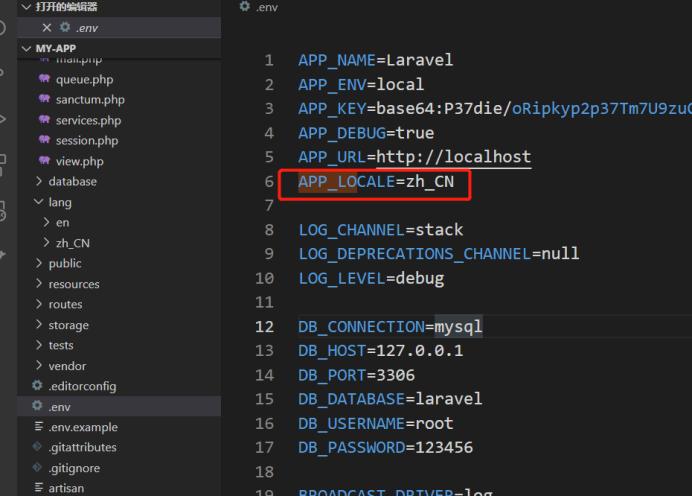The width and height of the screenshot is (692, 496).
Task: Expand the resources folder chevron
Action: pyautogui.click(x=39, y=283)
